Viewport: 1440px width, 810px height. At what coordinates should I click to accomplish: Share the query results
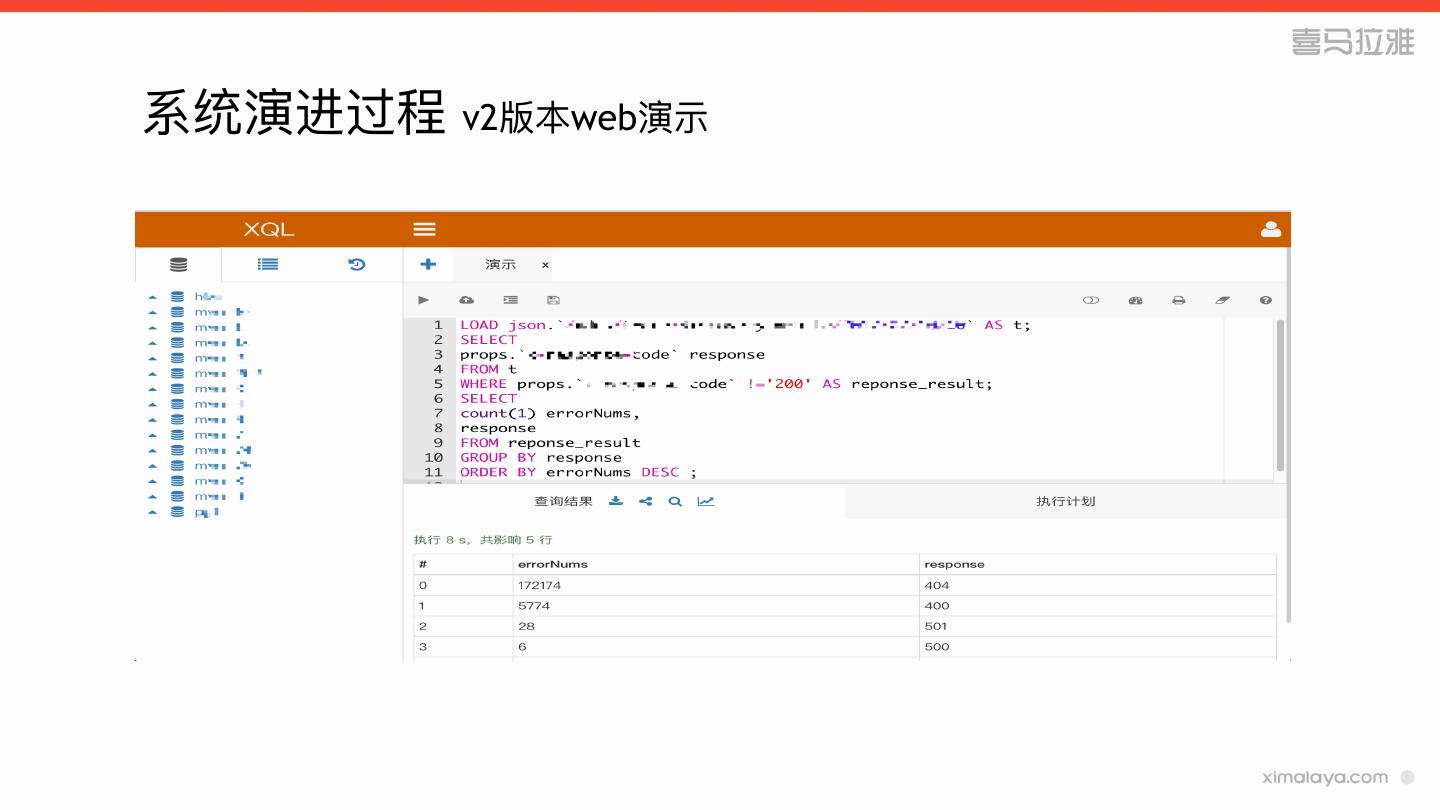point(645,501)
